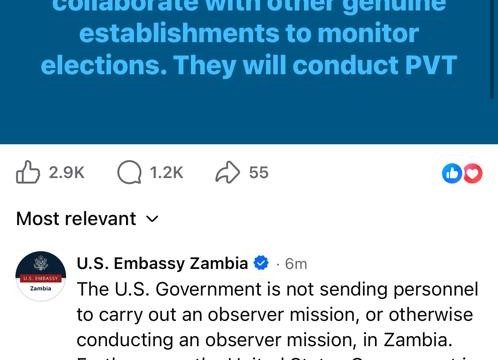Tap the share arrow icon

pyautogui.click(x=228, y=172)
